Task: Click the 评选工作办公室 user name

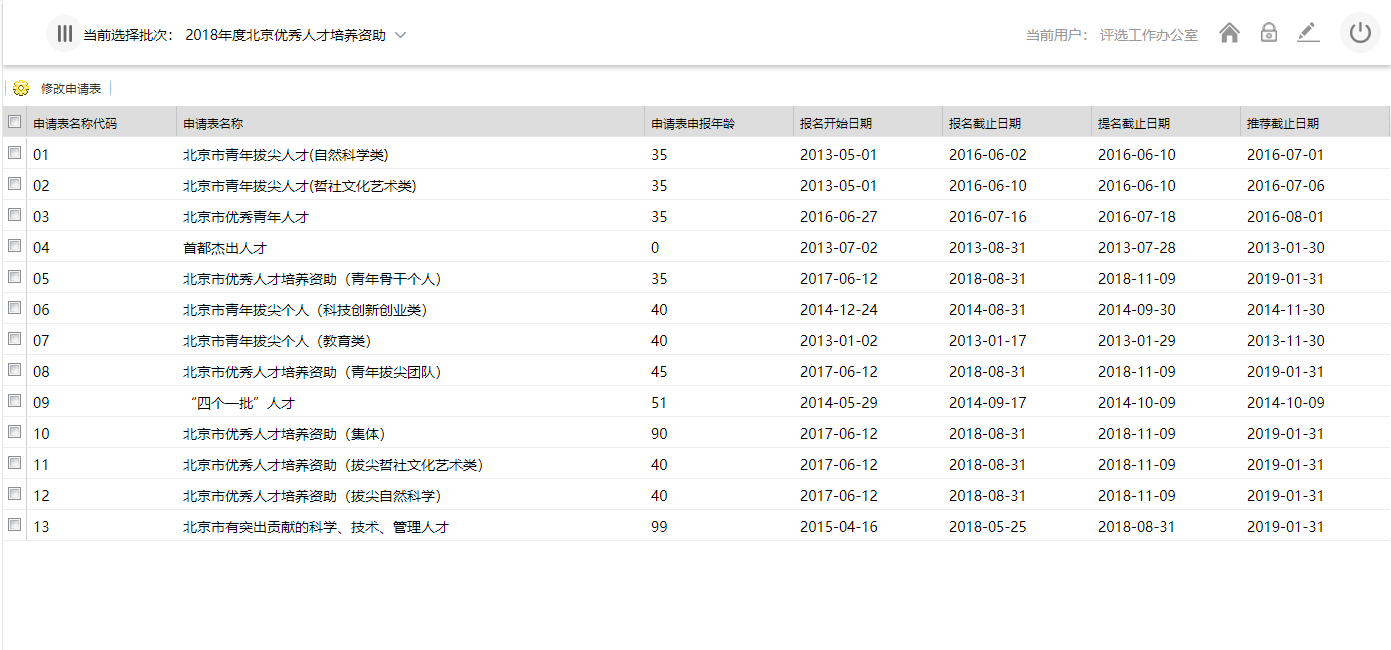Action: click(x=1148, y=35)
